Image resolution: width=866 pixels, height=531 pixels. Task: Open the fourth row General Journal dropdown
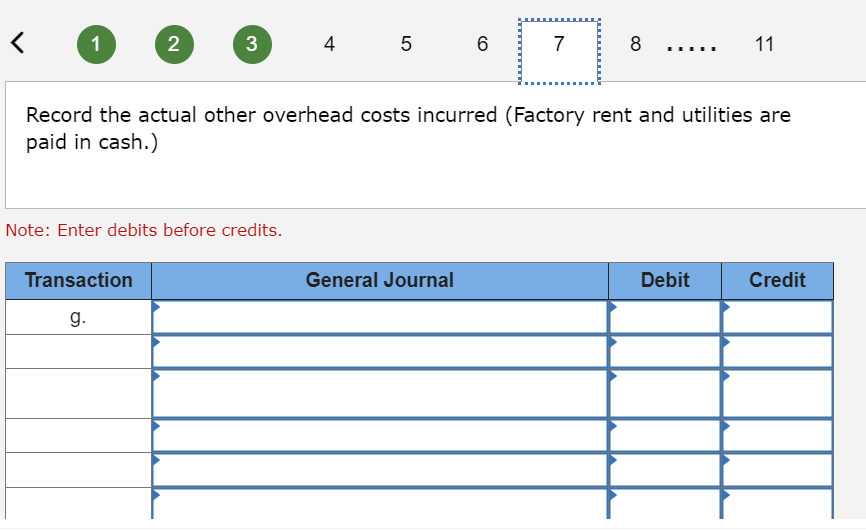380,435
